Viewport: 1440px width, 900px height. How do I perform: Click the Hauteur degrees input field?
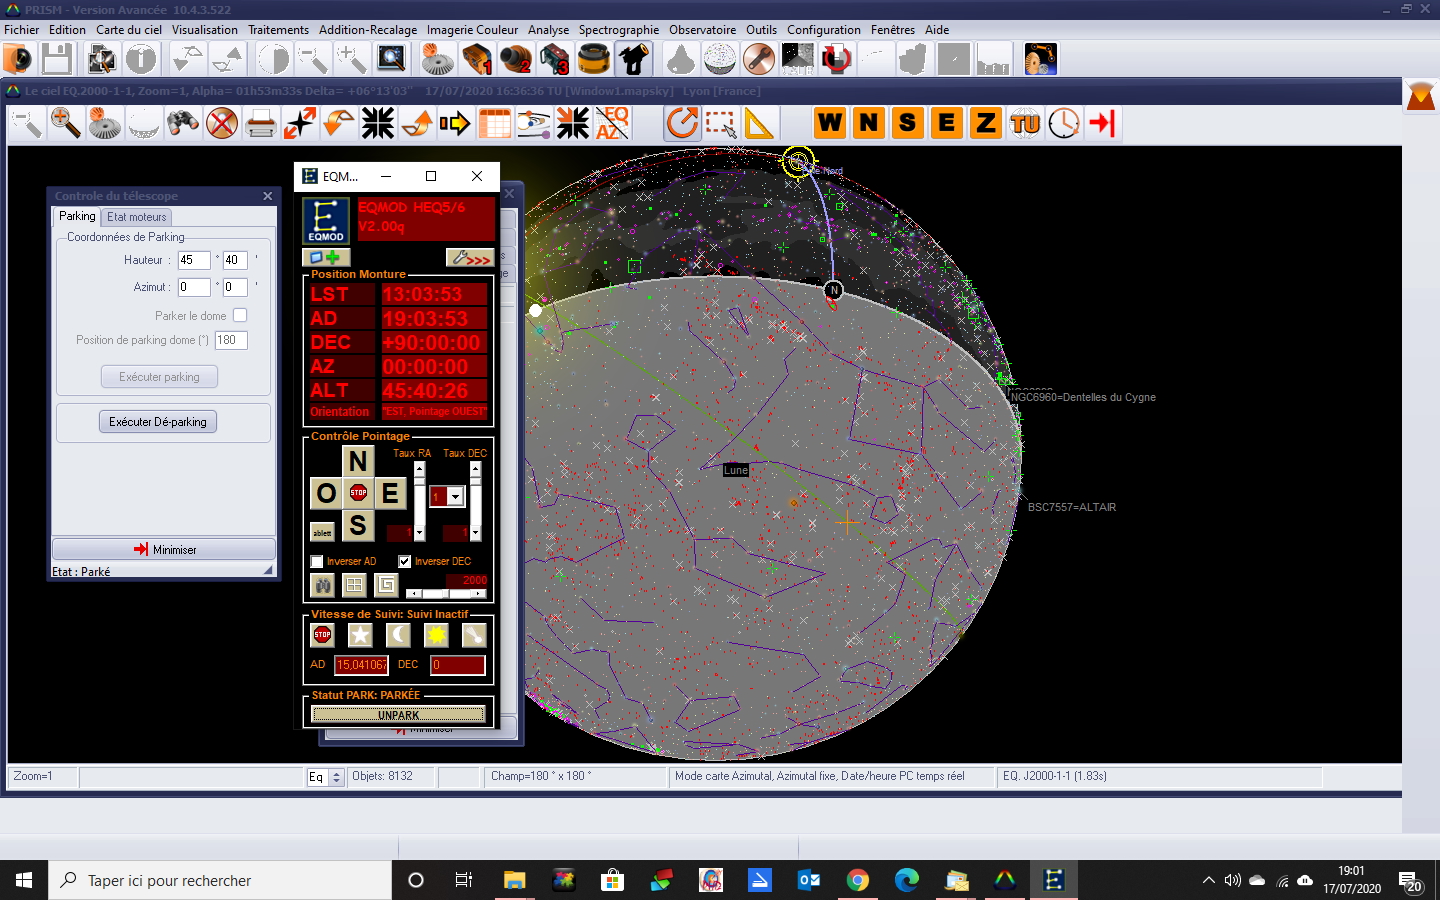tap(193, 260)
